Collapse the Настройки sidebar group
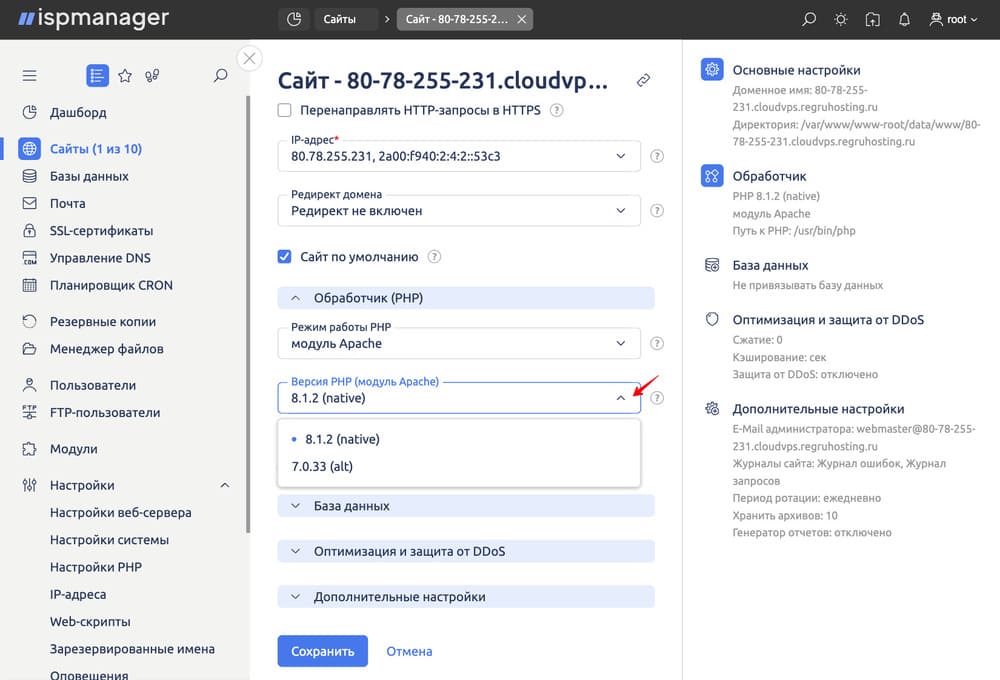The width and height of the screenshot is (1000, 680). 224,485
